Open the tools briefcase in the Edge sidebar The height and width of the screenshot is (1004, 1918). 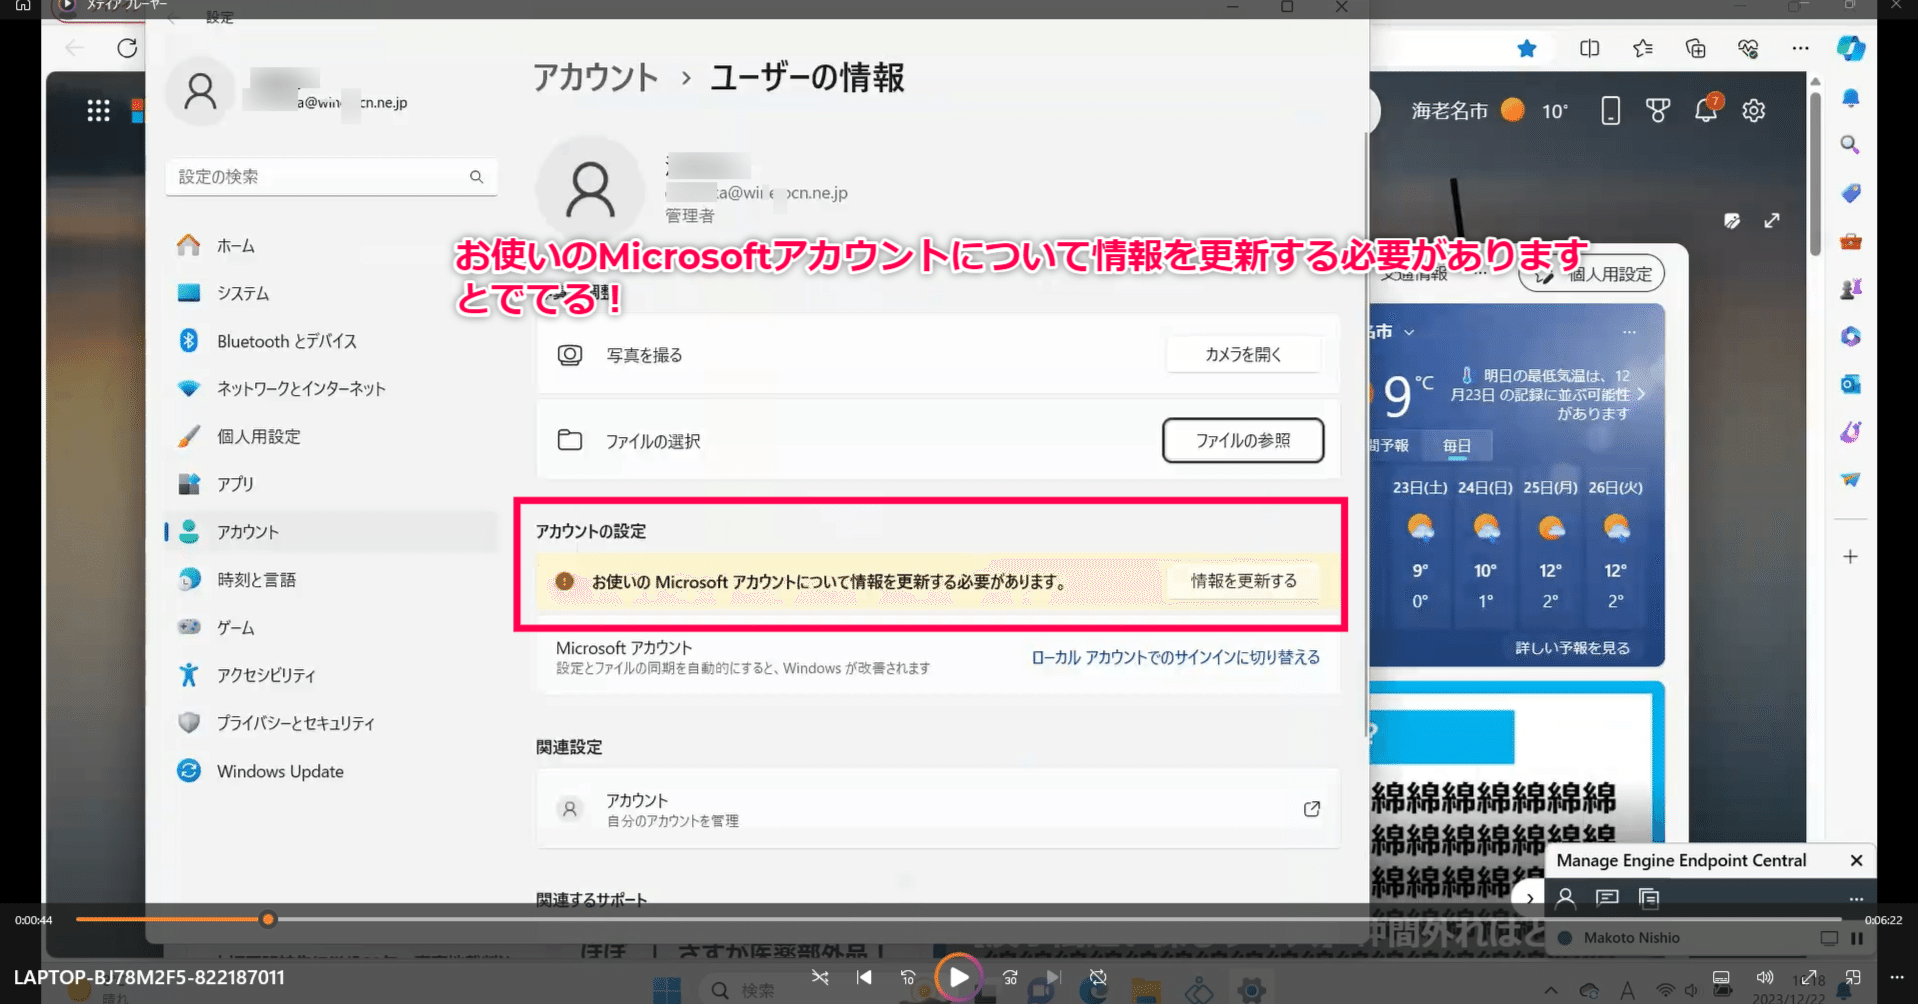1850,241
